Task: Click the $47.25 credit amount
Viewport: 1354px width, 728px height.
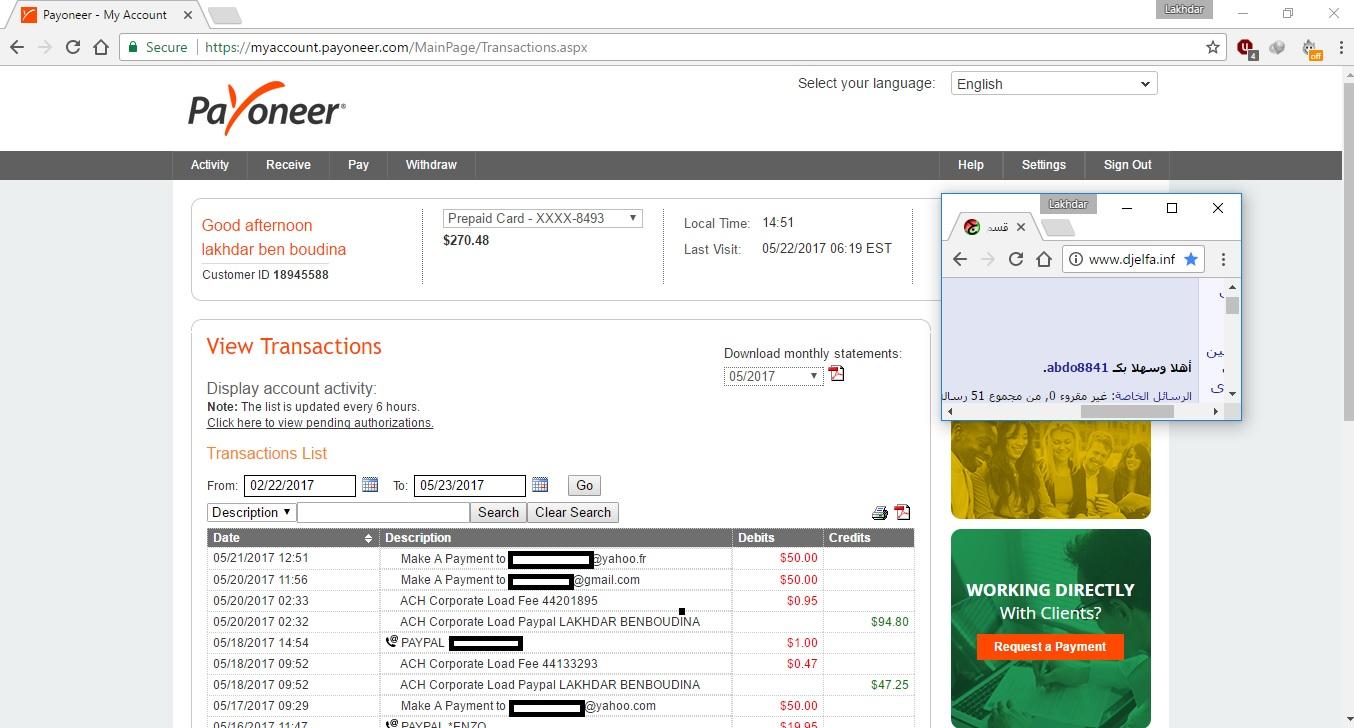Action: coord(890,685)
